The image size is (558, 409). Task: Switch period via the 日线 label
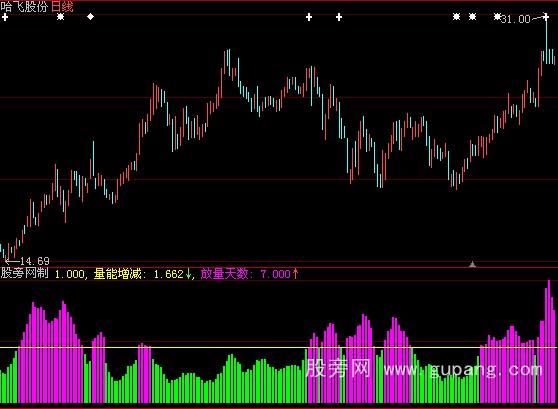coord(62,7)
